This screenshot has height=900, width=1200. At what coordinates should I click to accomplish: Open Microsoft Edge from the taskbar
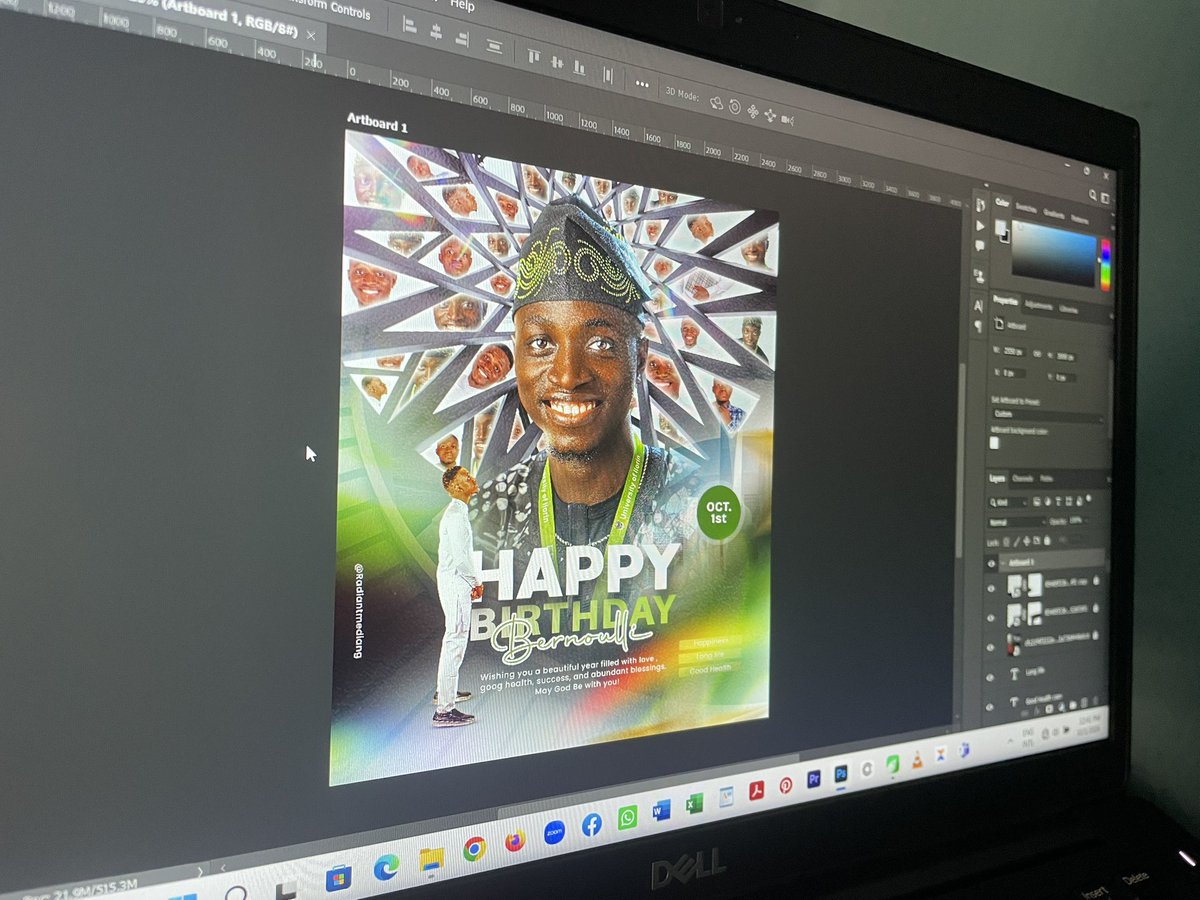click(x=386, y=867)
